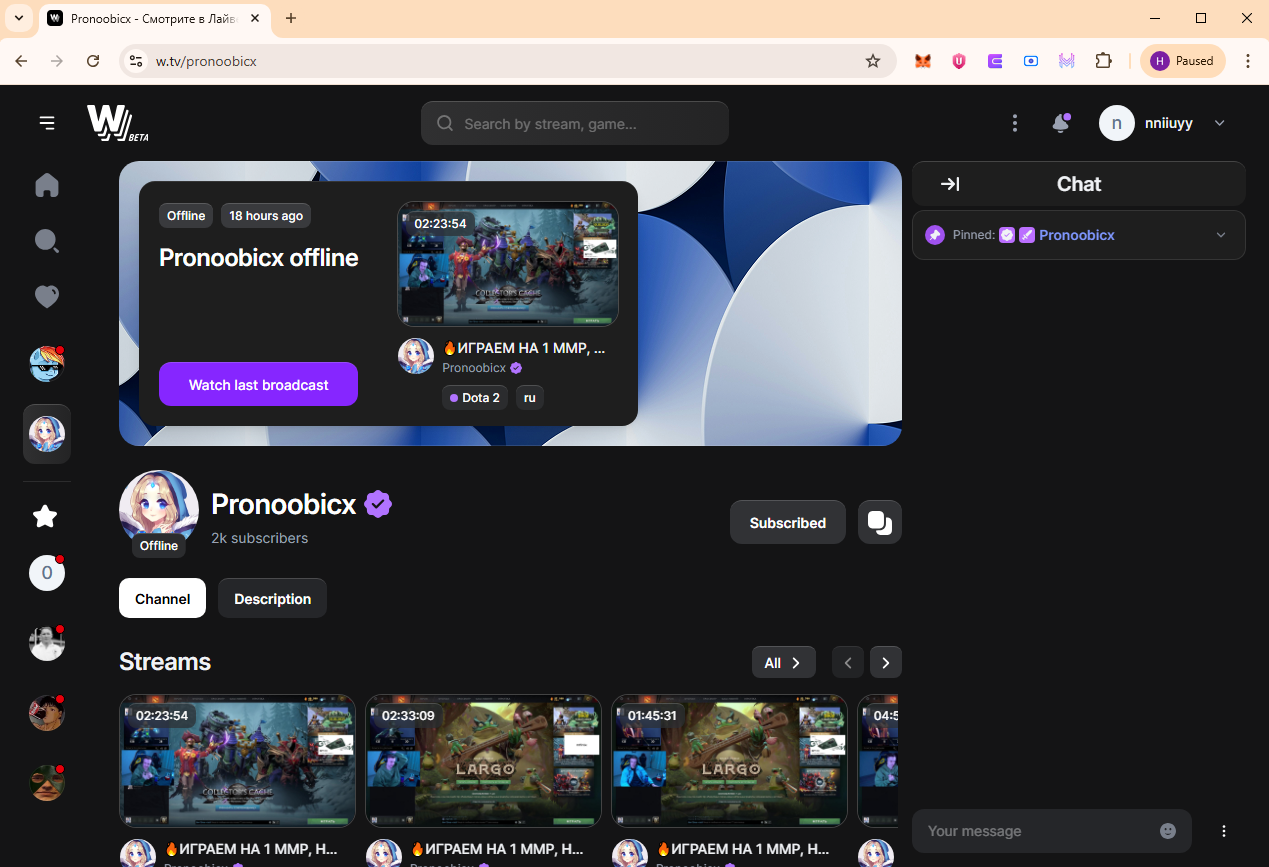
Task: Open site information icon in address bar
Action: (137, 61)
